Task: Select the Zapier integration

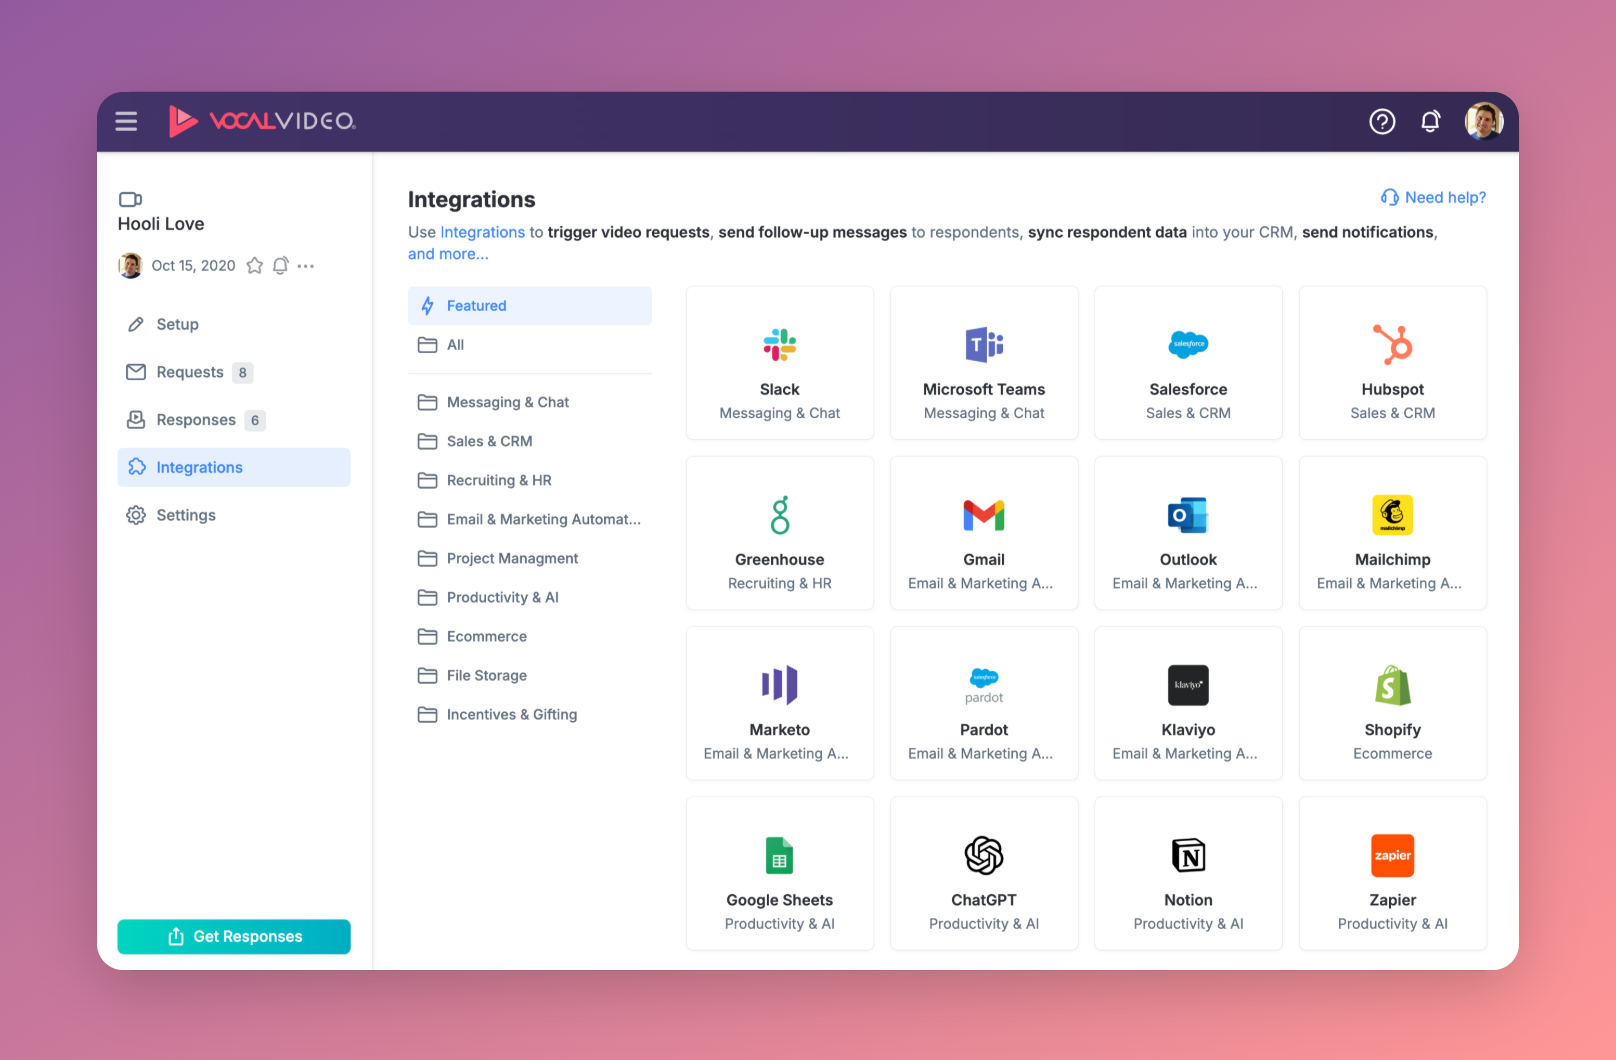Action: (1392, 872)
